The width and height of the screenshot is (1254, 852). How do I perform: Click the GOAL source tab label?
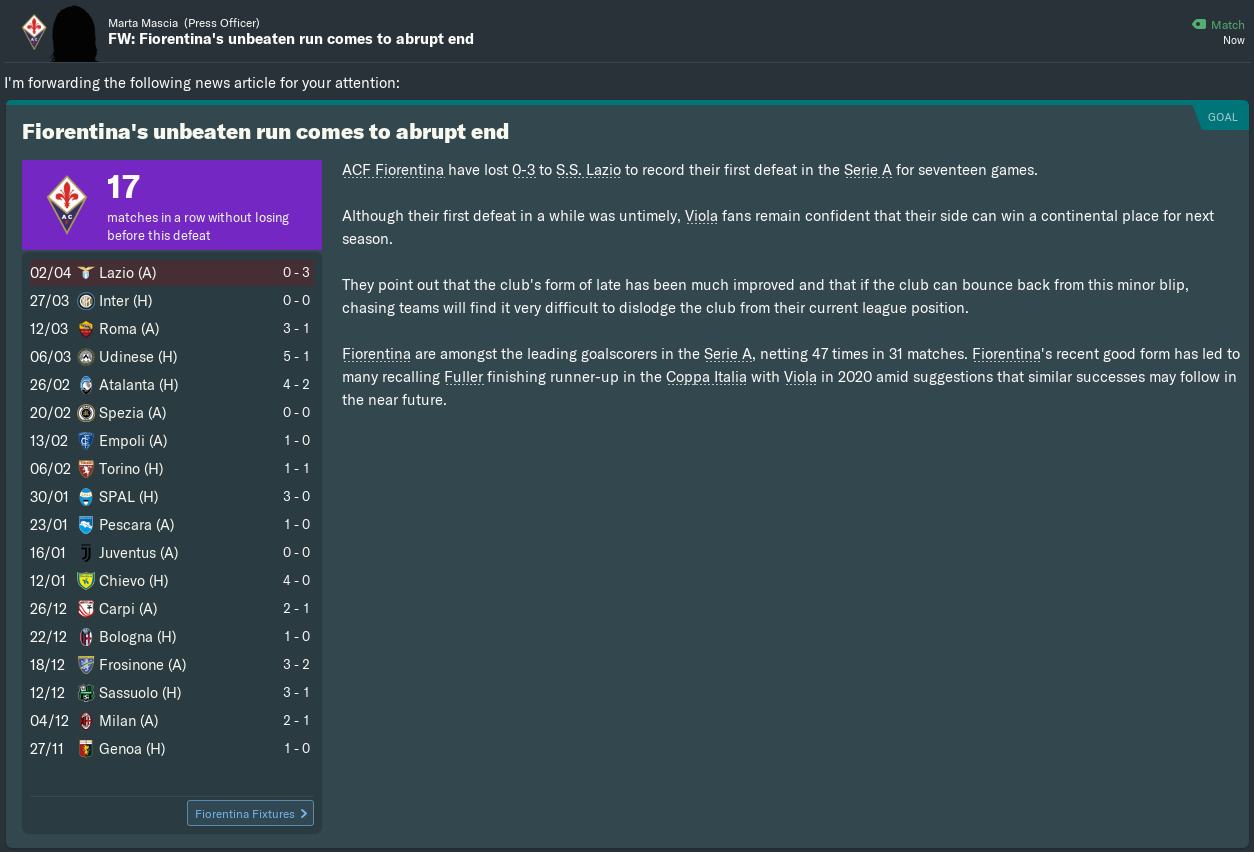click(1222, 117)
